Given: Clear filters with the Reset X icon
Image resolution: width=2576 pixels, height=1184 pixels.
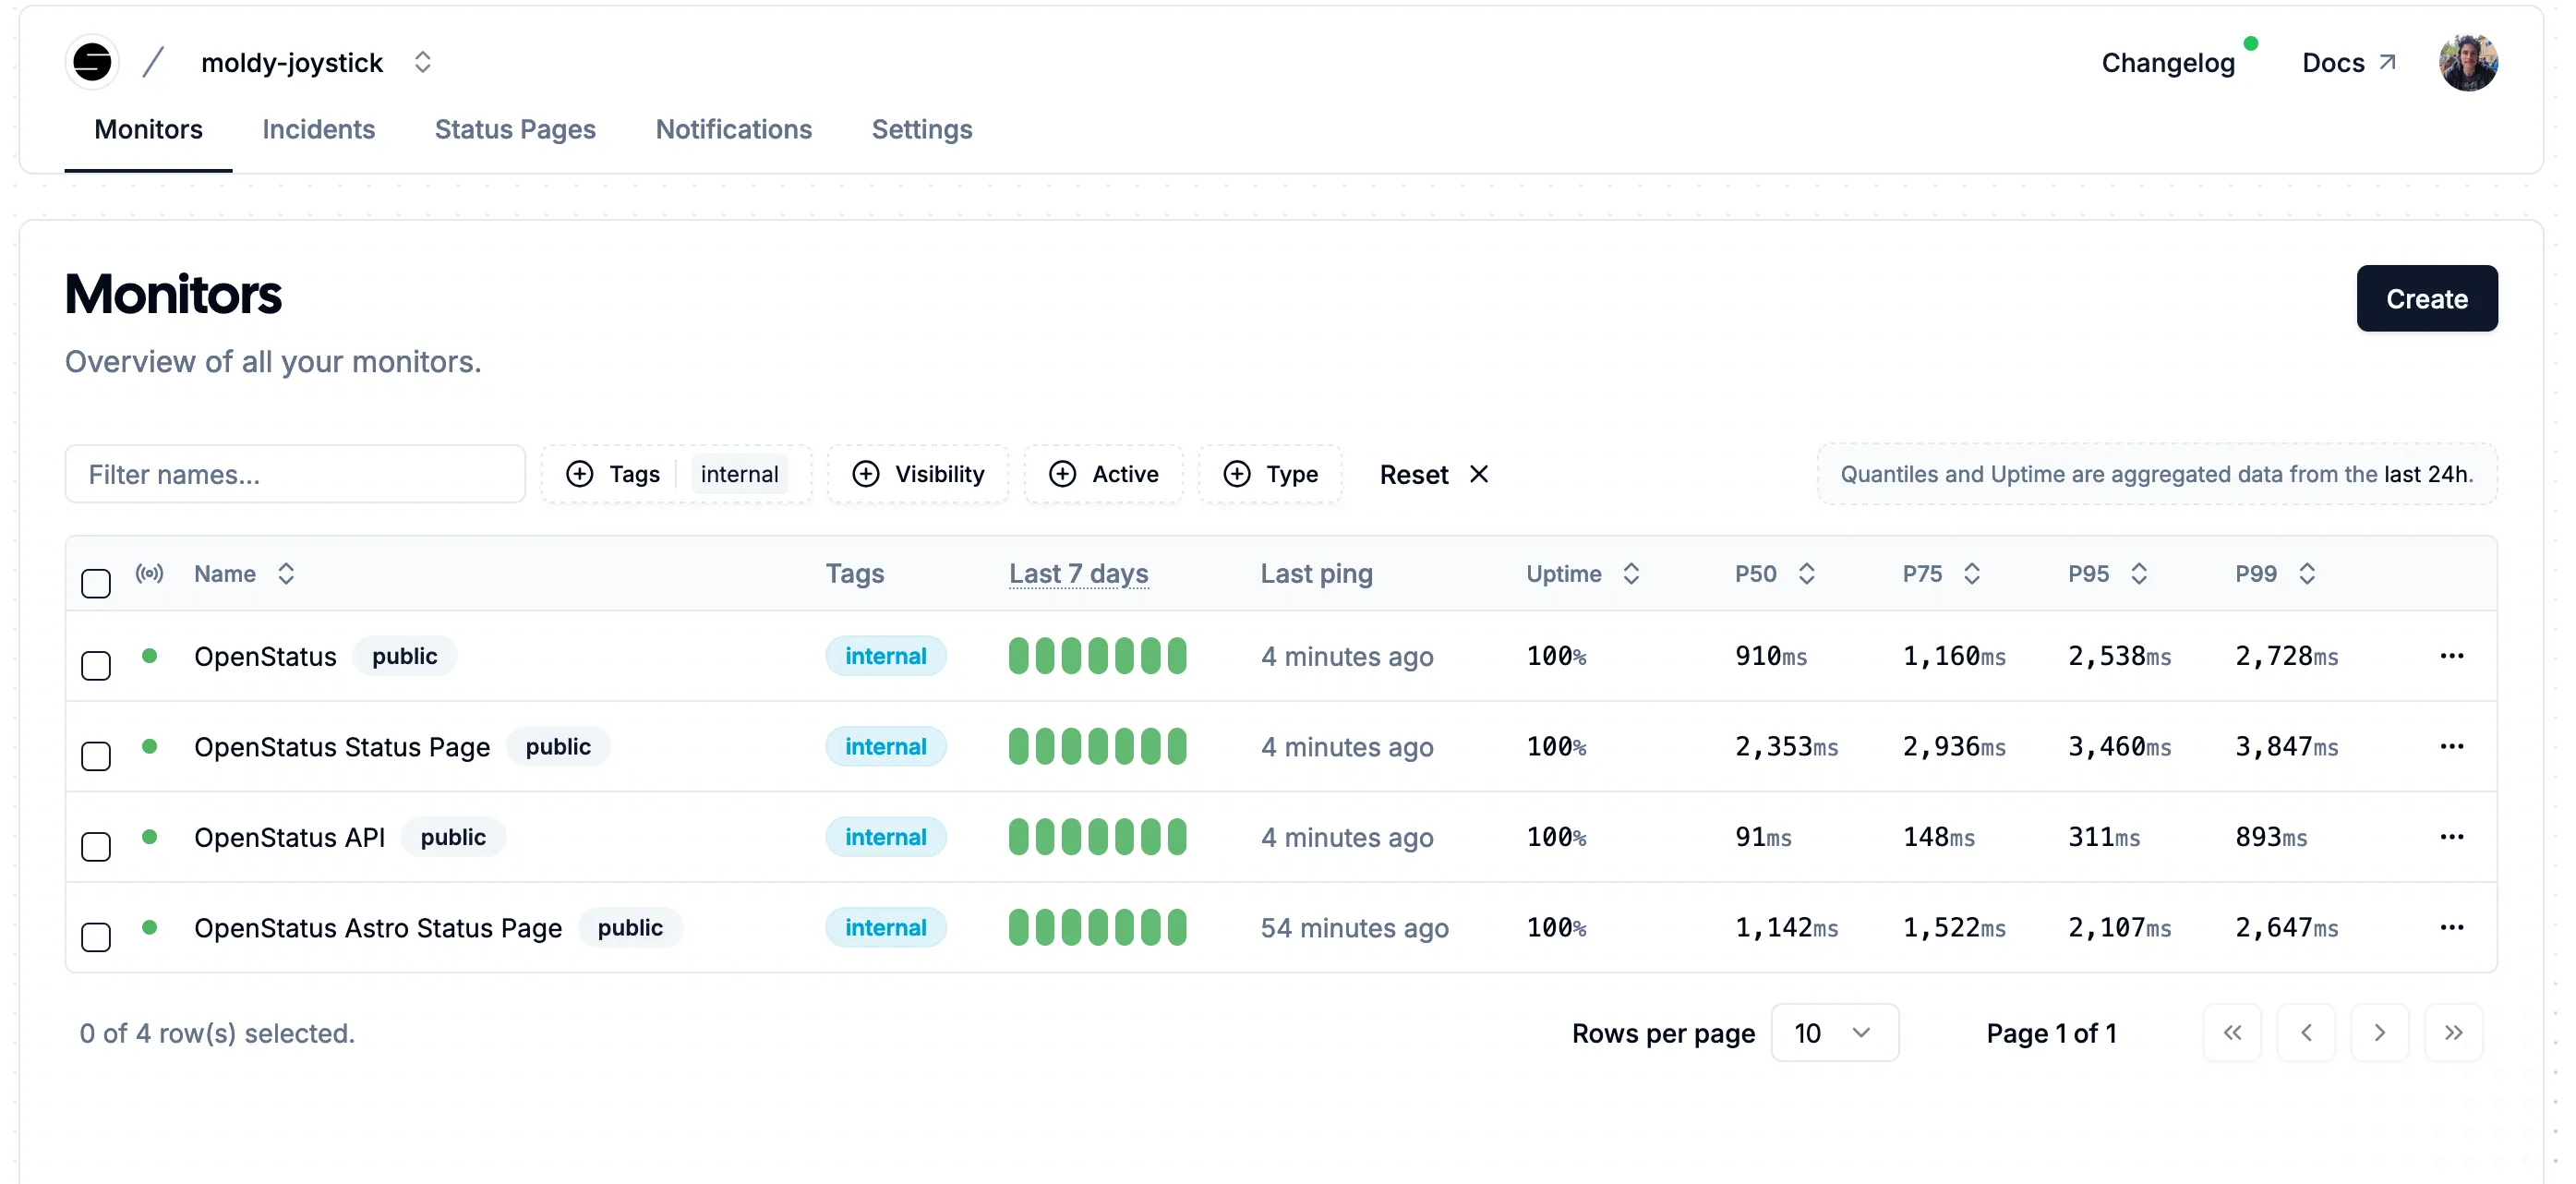Looking at the screenshot, I should point(1480,474).
